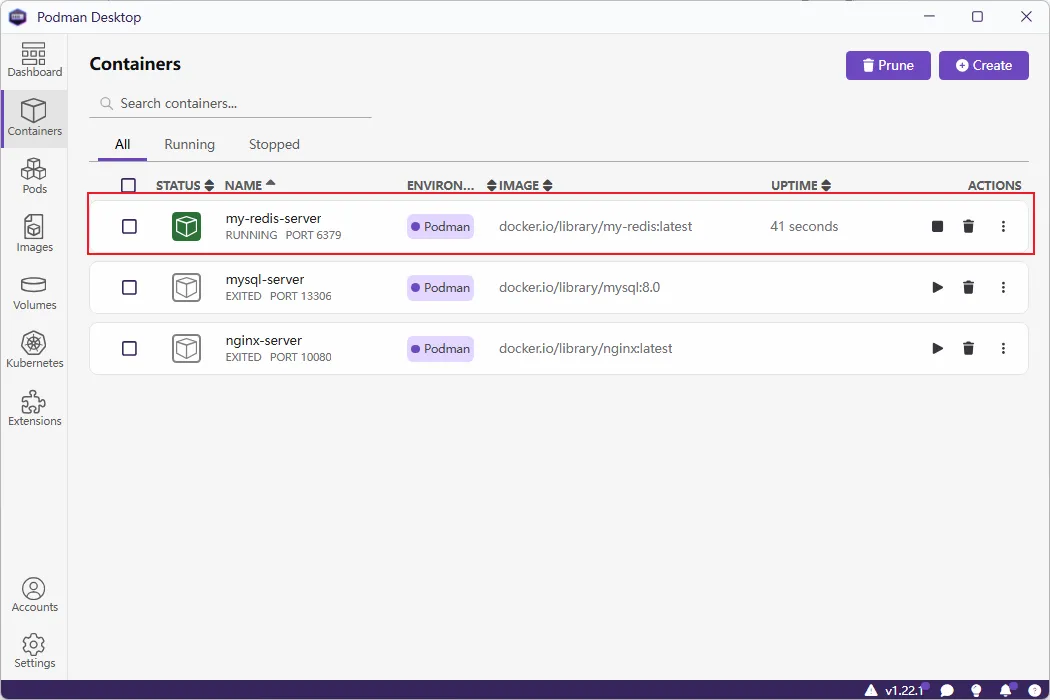Image resolution: width=1050 pixels, height=700 pixels.
Task: Open the Pods section in sidebar
Action: pyautogui.click(x=34, y=175)
